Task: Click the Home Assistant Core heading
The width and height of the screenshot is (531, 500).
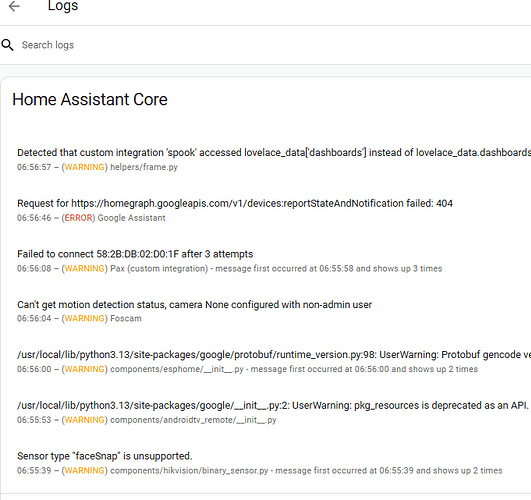Action: 90,100
